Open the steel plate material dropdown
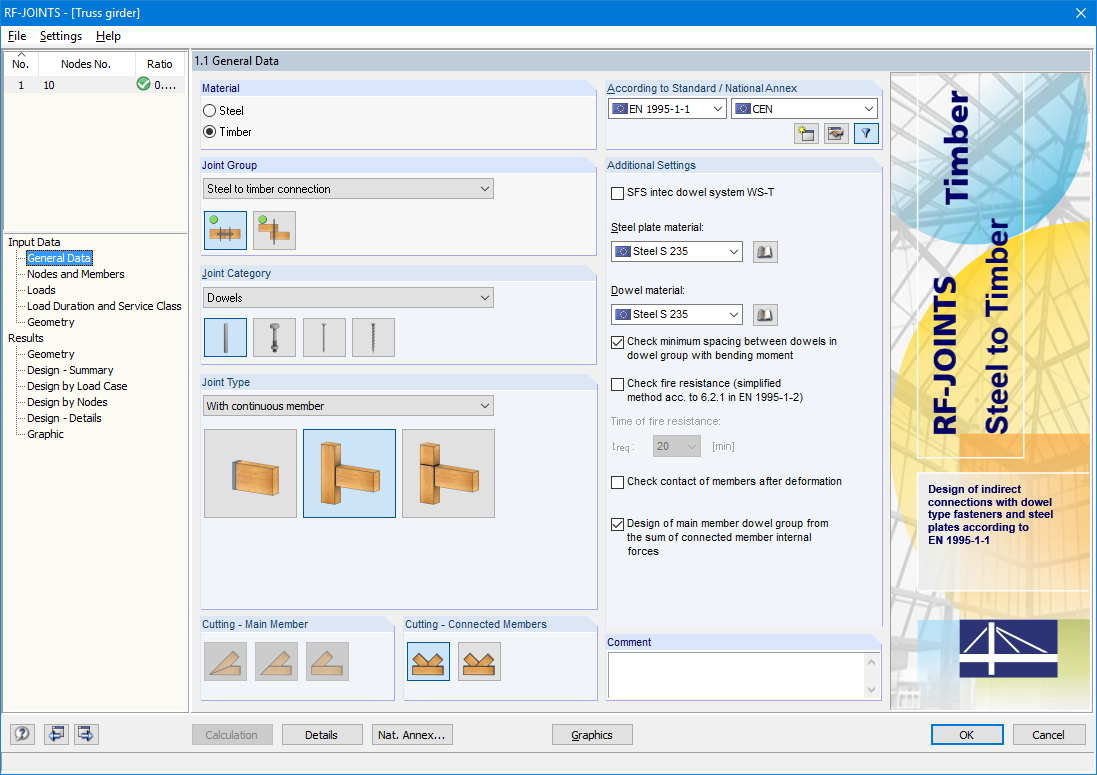Screen dimensions: 1097x775 pos(677,252)
